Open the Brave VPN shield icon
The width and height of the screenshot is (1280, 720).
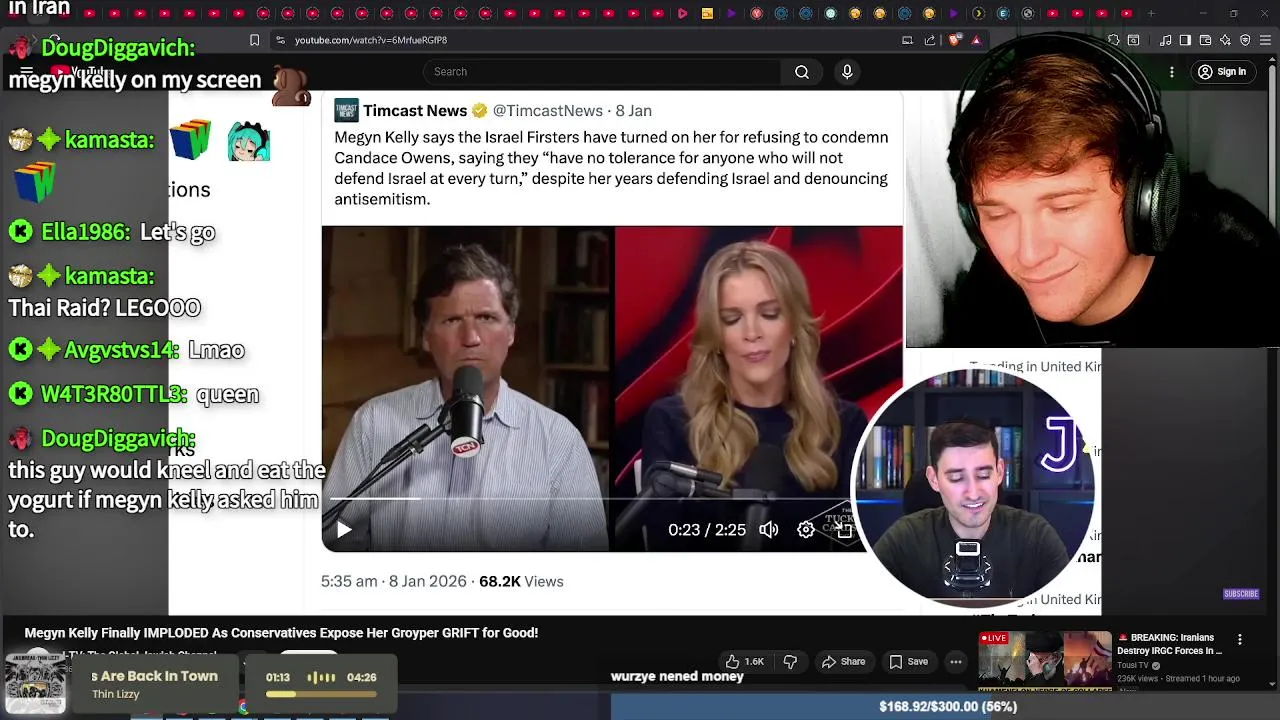[1245, 40]
